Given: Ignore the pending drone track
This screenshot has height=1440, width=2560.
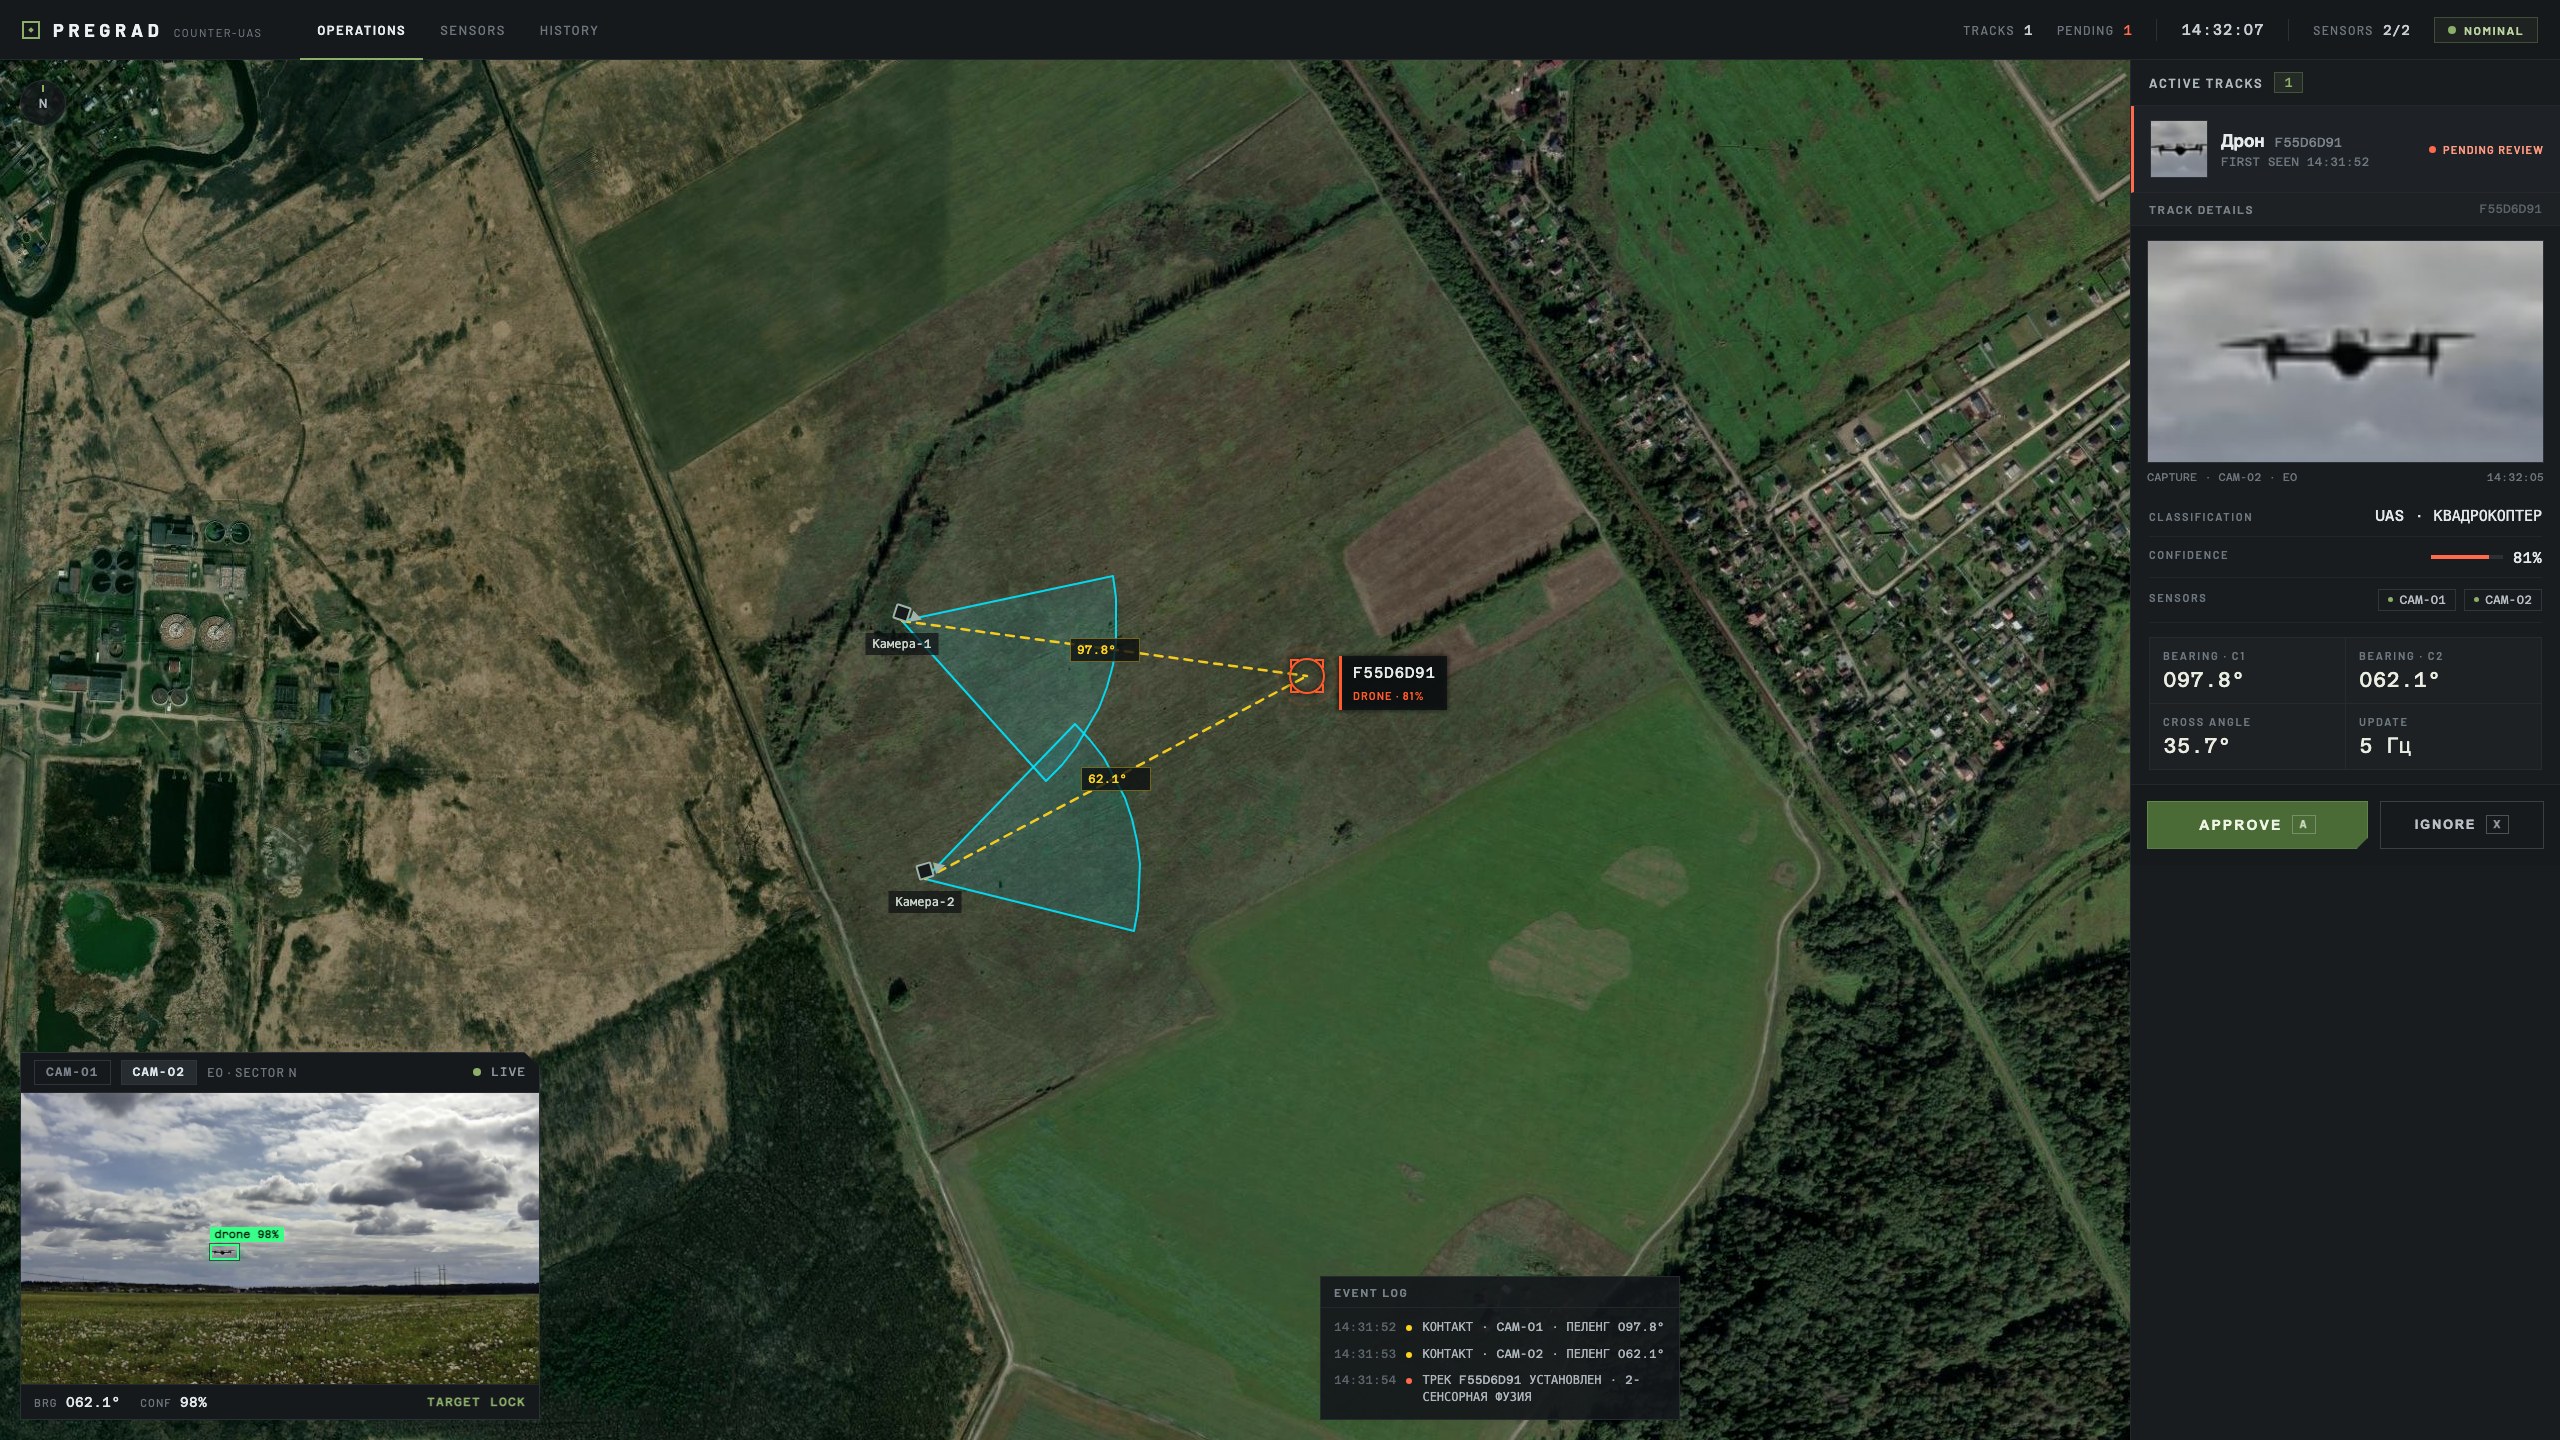Looking at the screenshot, I should pyautogui.click(x=2461, y=825).
